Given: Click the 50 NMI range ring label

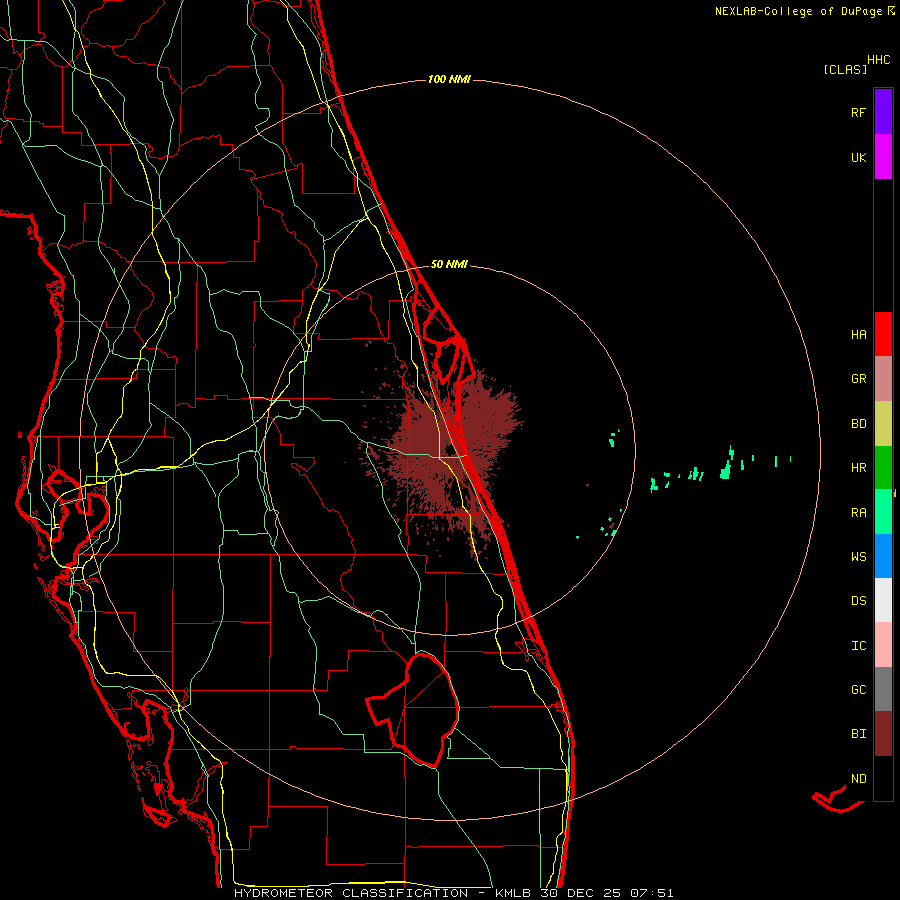Looking at the screenshot, I should click(x=449, y=264).
